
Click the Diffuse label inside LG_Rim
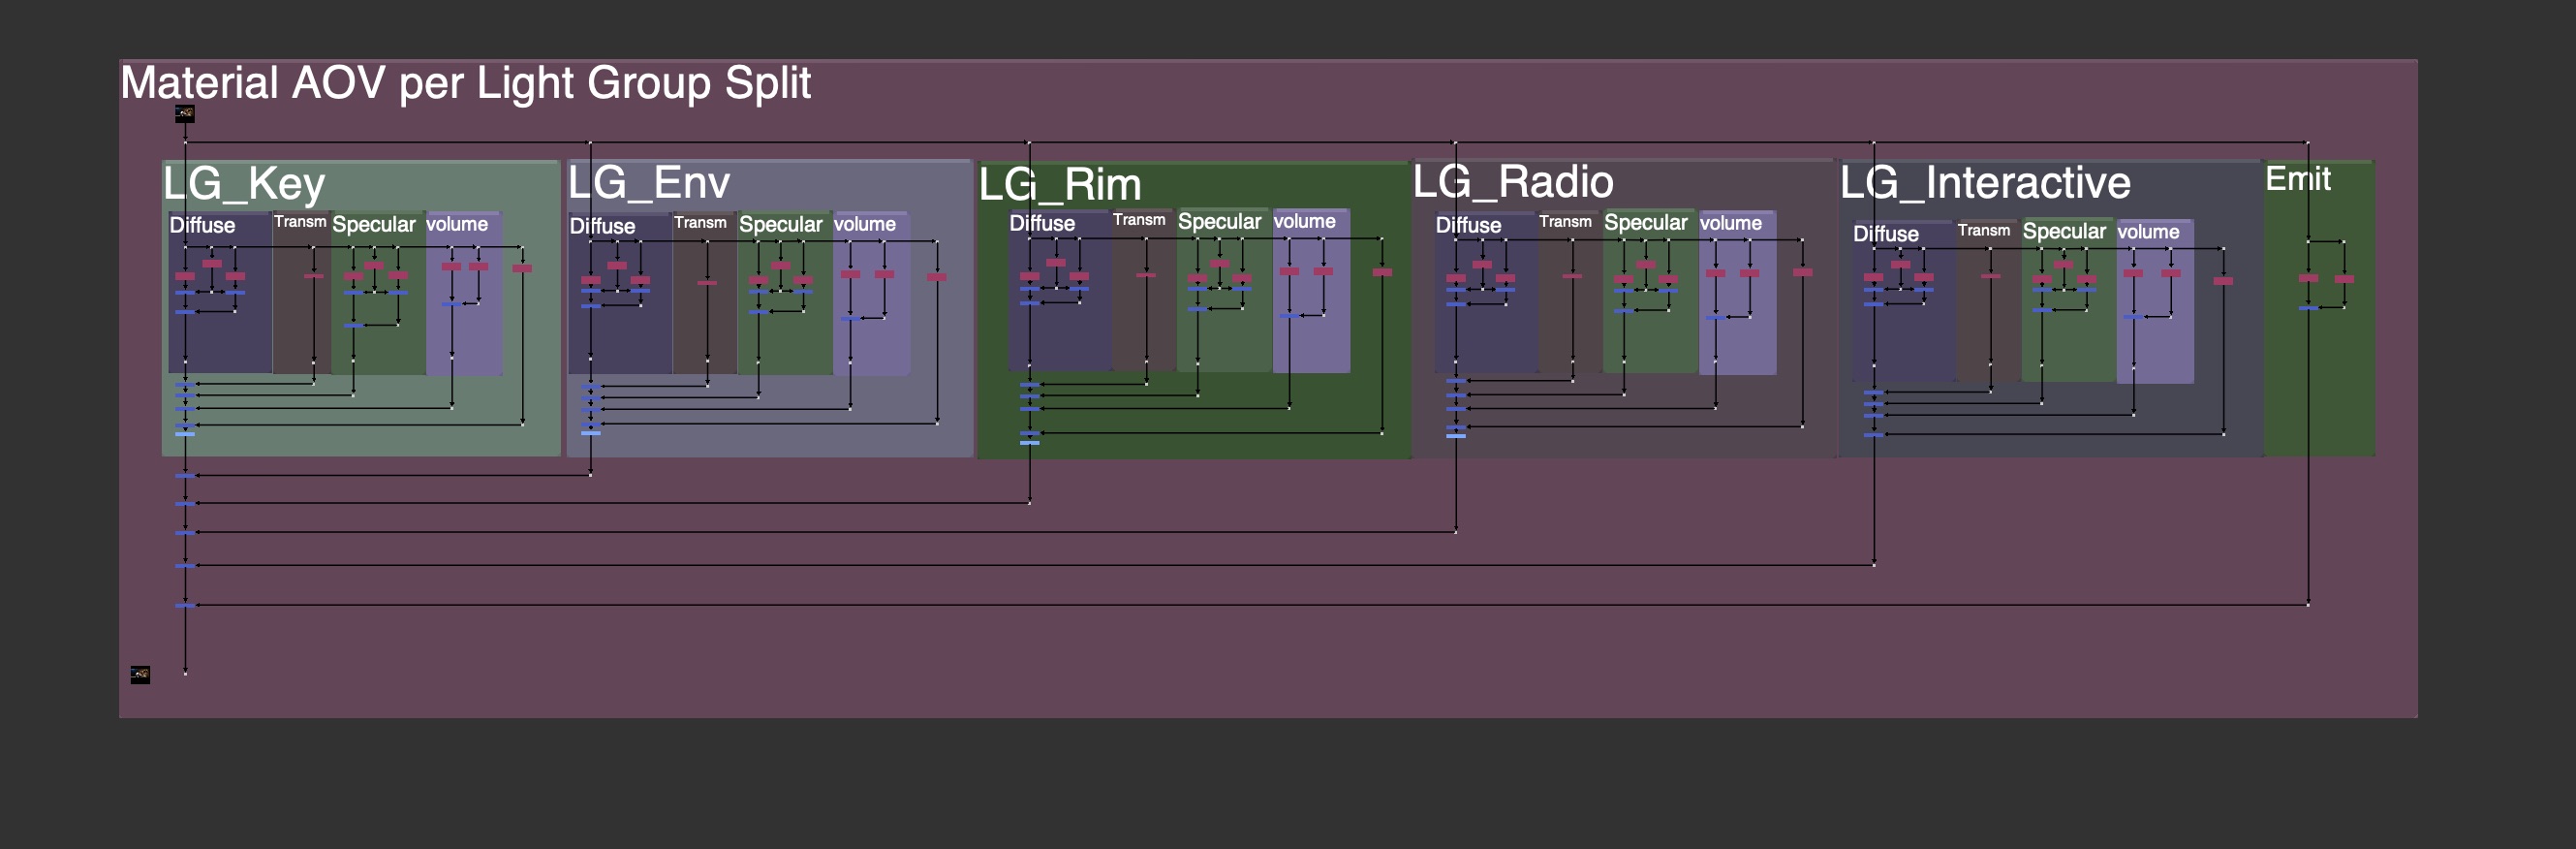pyautogui.click(x=1042, y=223)
